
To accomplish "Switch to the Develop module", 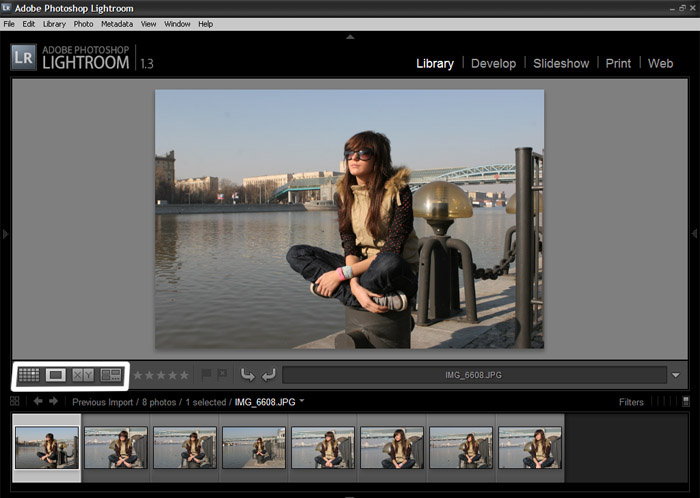I will [x=493, y=63].
